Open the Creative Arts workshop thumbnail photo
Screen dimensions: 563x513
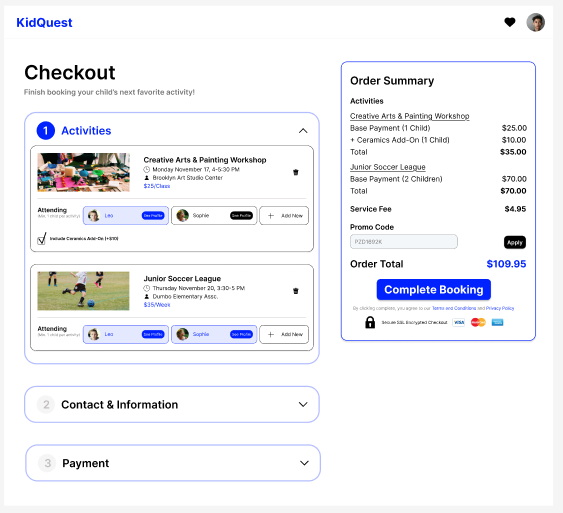pyautogui.click(x=83, y=172)
